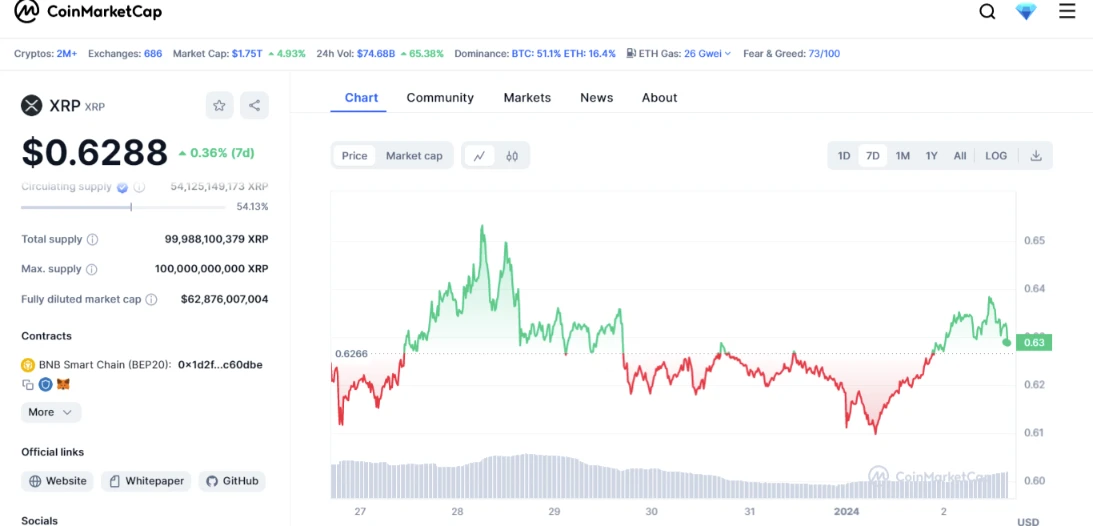Screen dimensions: 1093x526
Task: Click the green end dot of the price line
Action: coord(1007,342)
